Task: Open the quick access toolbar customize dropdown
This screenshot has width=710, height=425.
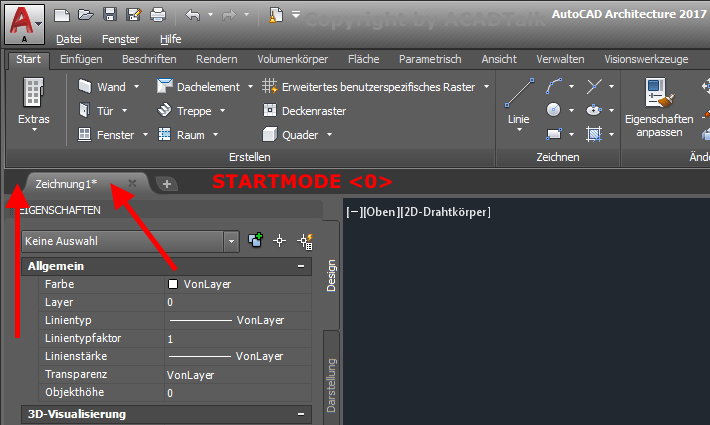Action: coord(296,15)
